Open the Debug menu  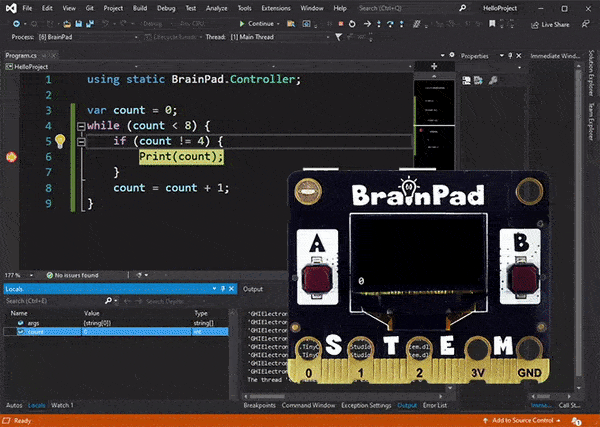click(x=166, y=8)
